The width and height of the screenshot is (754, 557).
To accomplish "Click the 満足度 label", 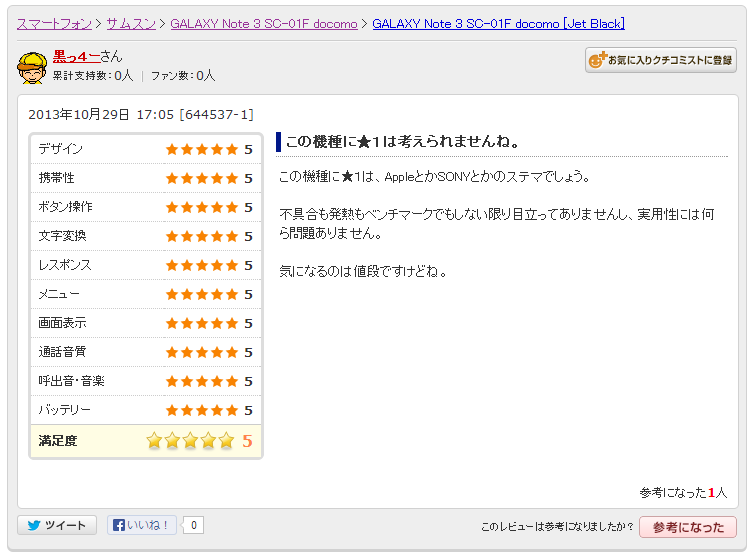I will coord(58,441).
